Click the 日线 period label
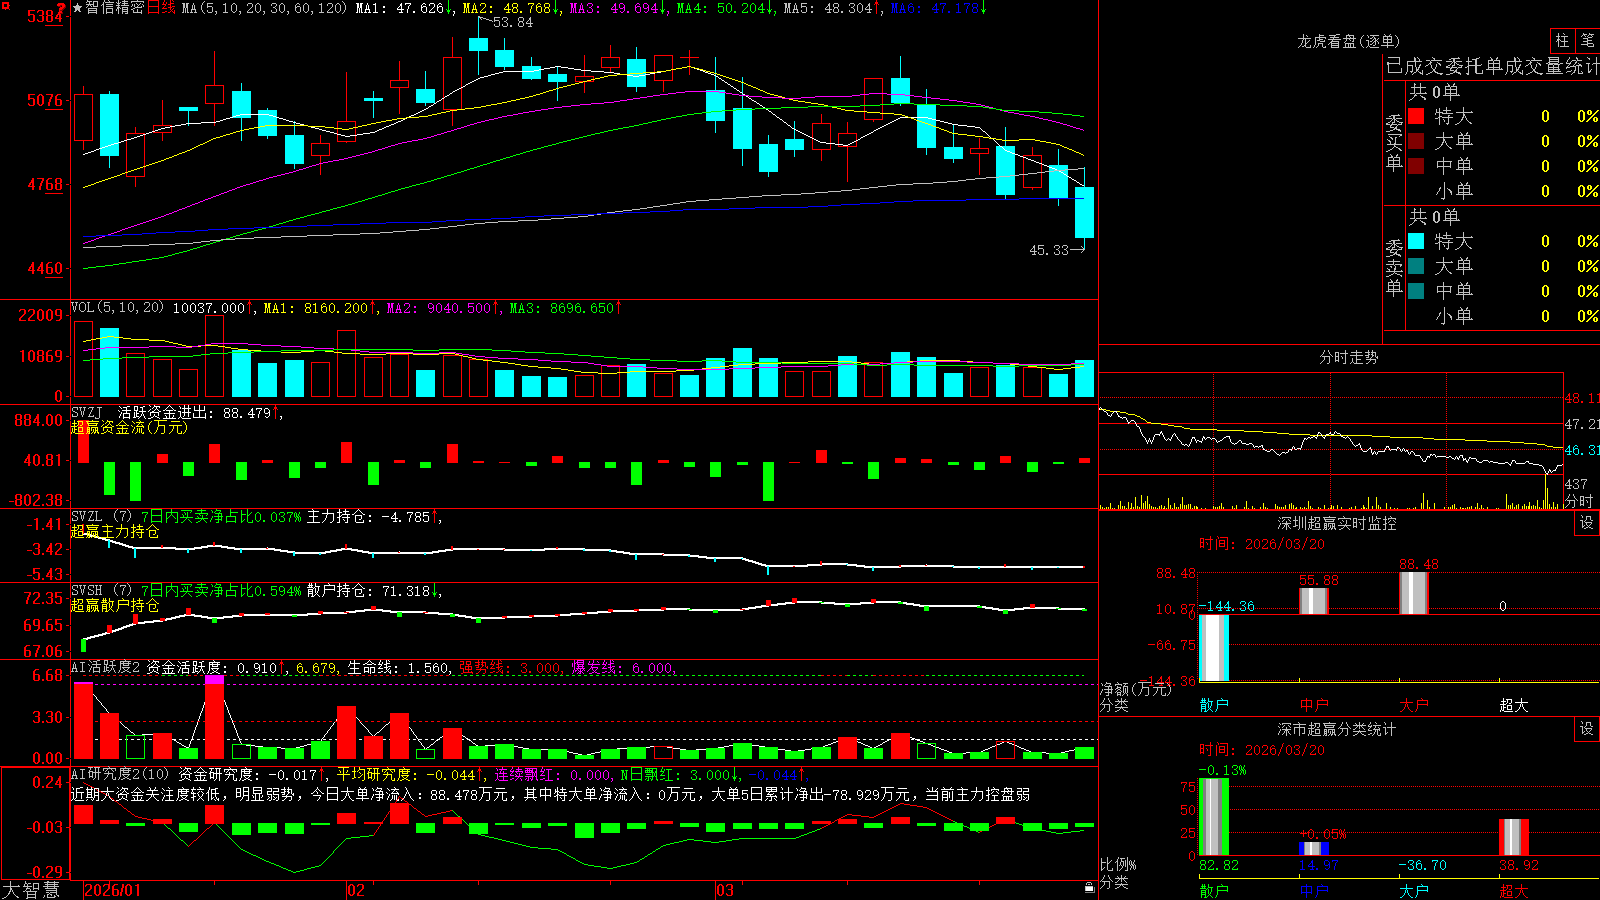 point(161,8)
